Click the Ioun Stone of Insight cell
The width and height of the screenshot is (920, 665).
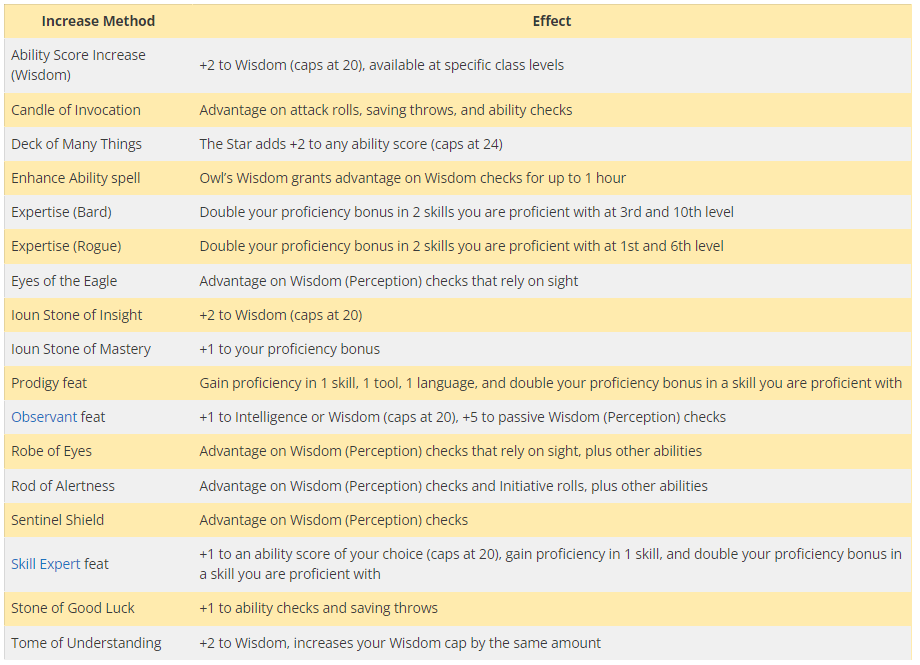click(x=77, y=315)
